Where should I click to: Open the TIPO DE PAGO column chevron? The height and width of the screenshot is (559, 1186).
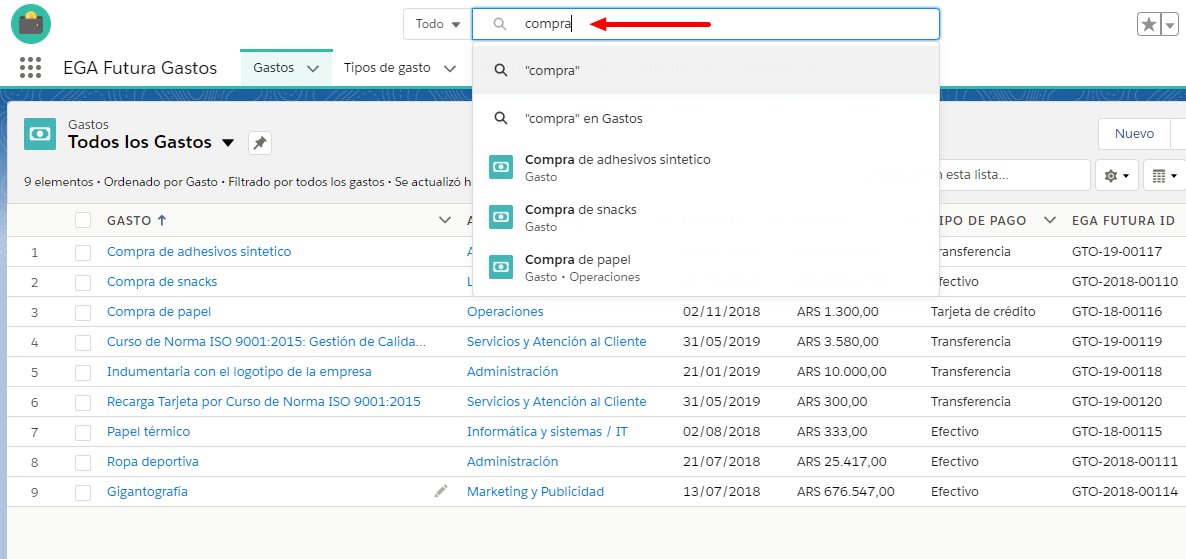pyautogui.click(x=1050, y=220)
